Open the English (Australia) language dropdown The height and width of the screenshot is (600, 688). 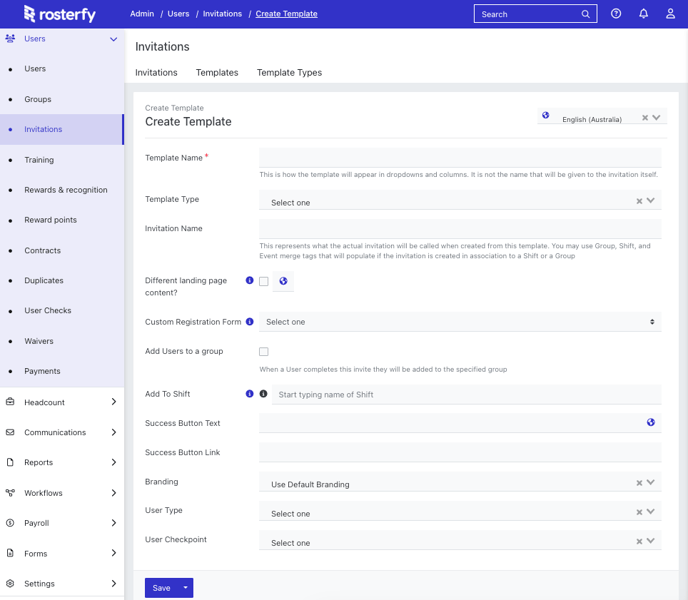[x=656, y=117]
